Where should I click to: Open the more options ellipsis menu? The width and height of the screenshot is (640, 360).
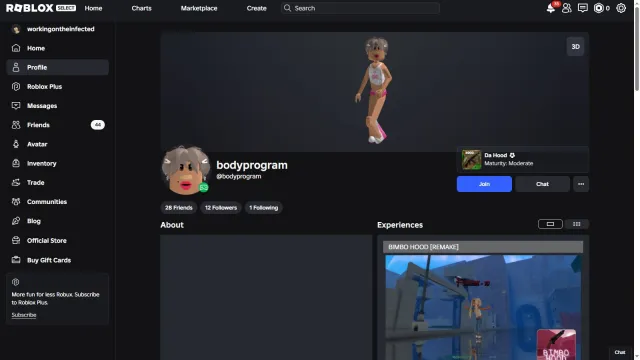[x=581, y=184]
